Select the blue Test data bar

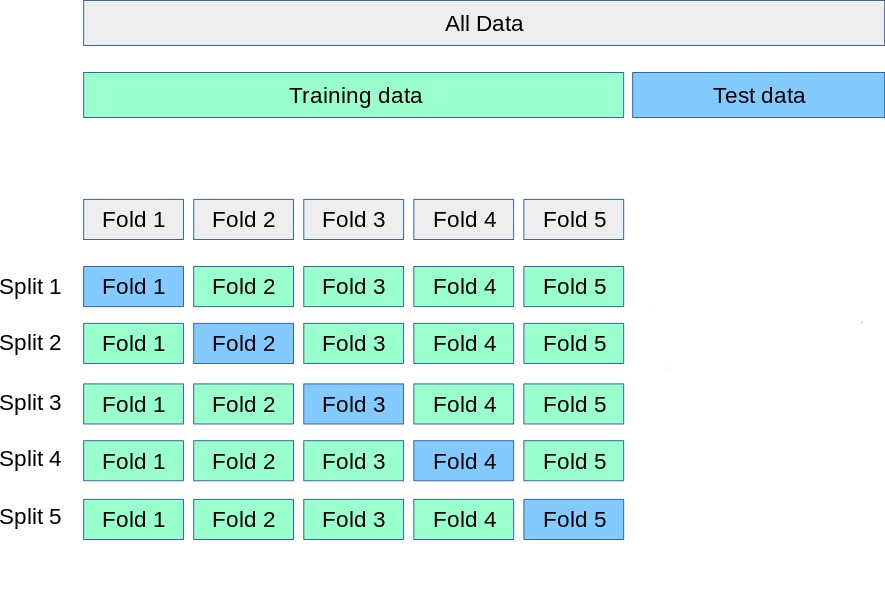(x=758, y=95)
